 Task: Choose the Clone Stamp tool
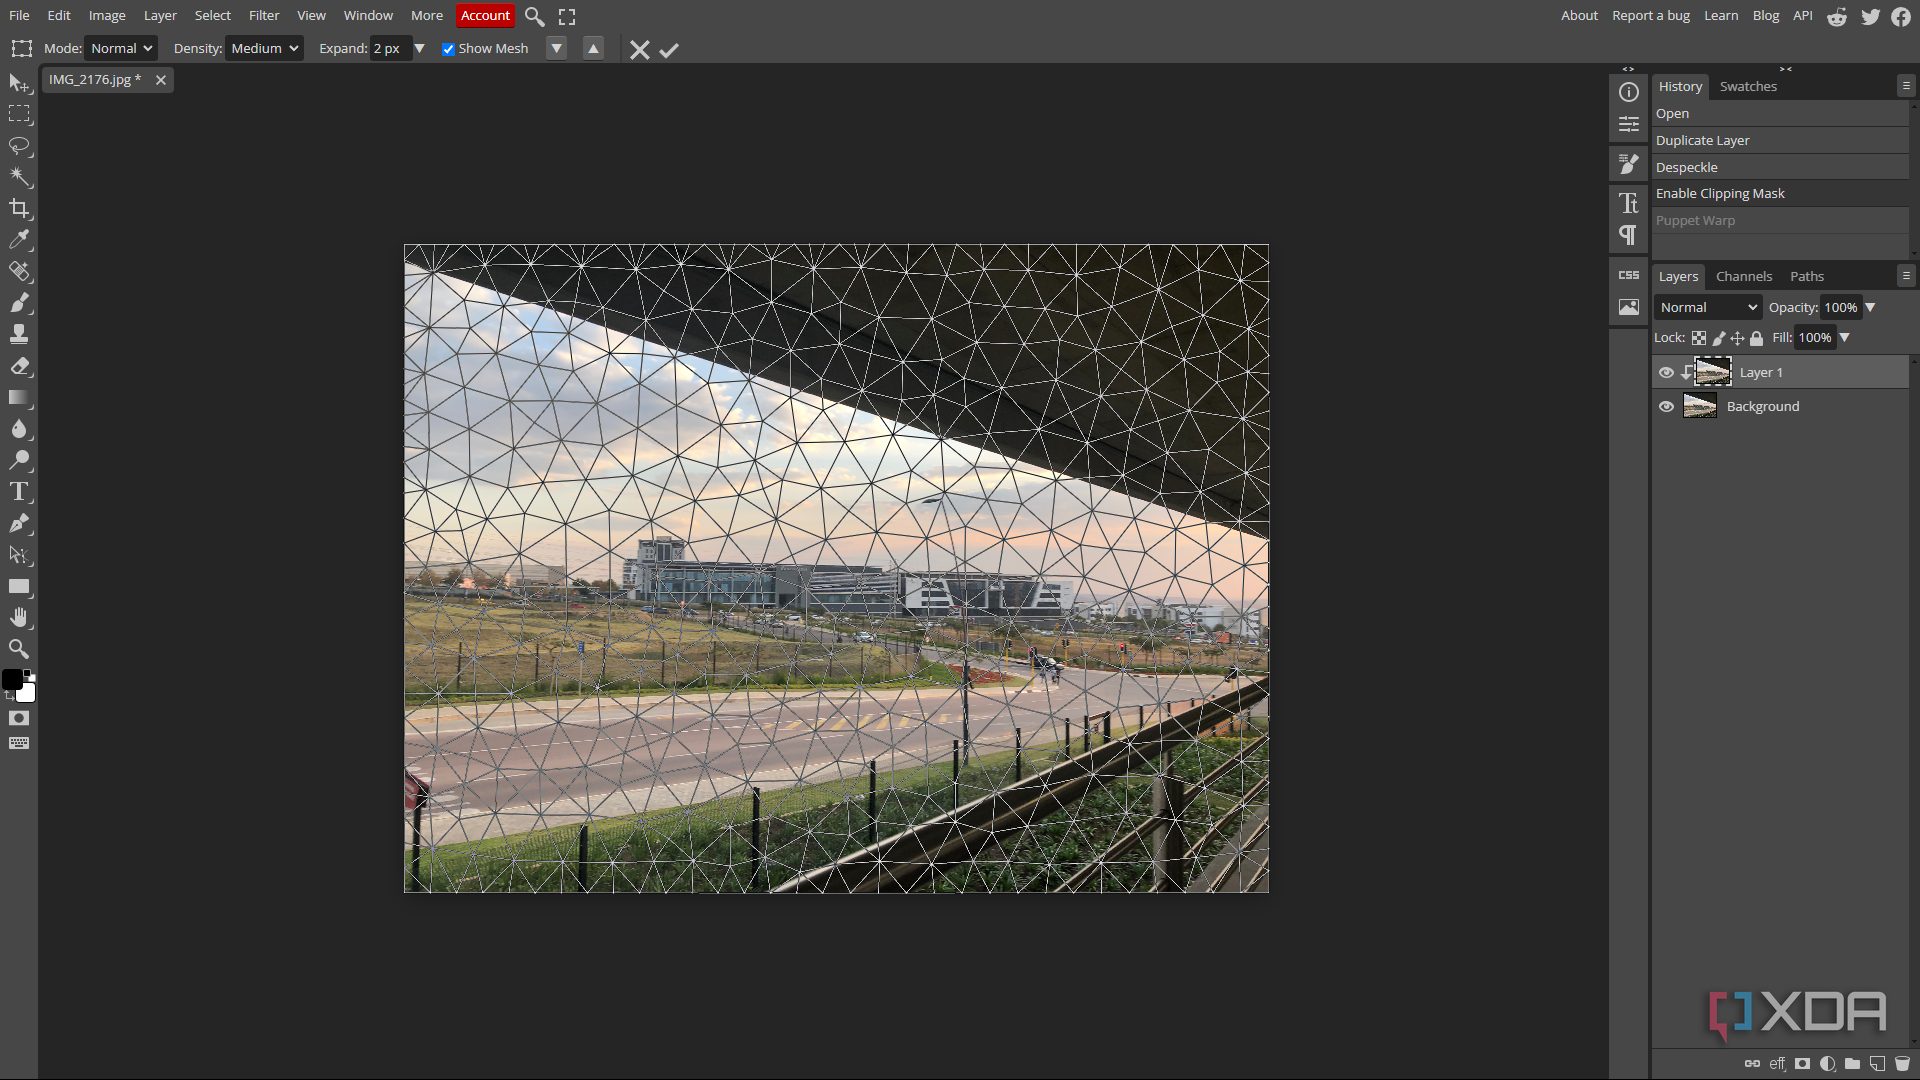coord(19,334)
